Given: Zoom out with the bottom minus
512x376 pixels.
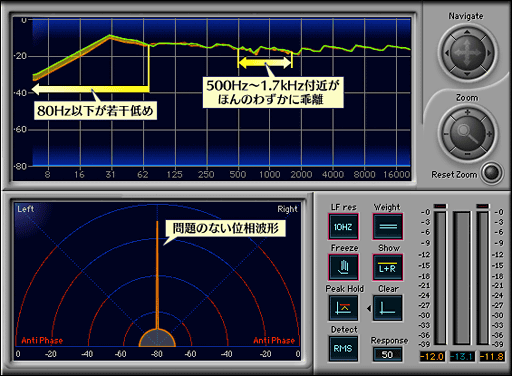Looking at the screenshot, I should tap(467, 154).
